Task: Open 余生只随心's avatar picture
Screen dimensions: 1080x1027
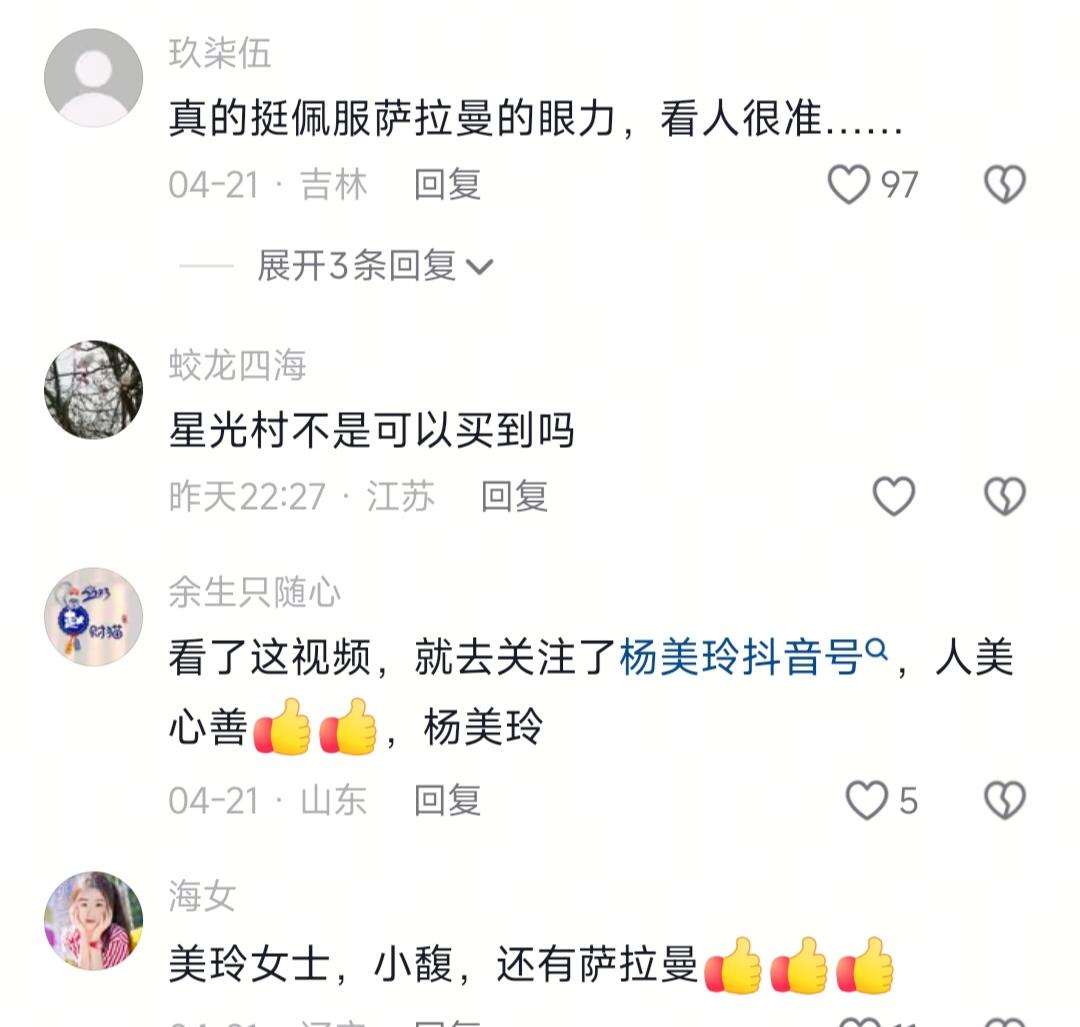Action: click(94, 616)
